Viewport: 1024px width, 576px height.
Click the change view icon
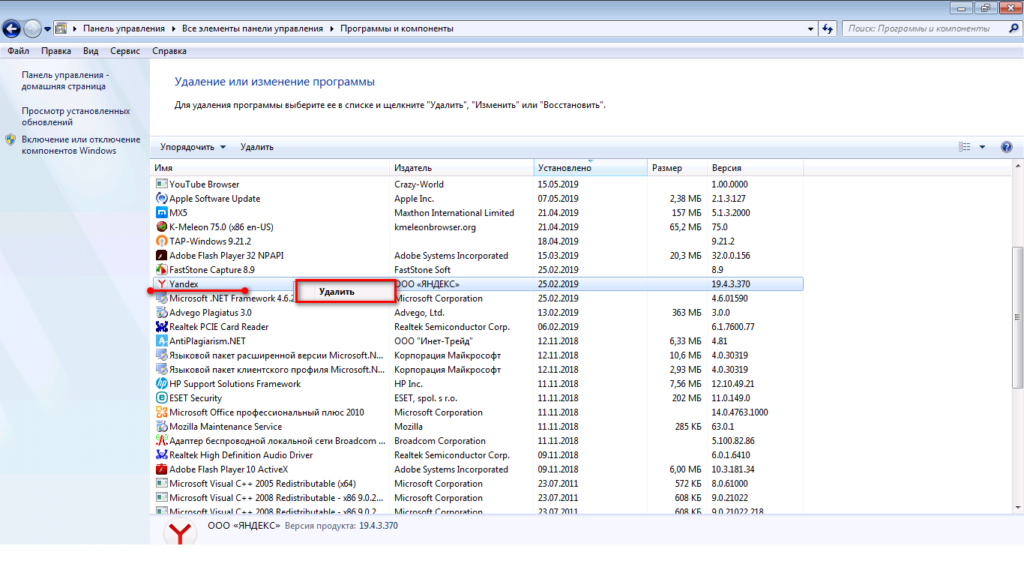[x=965, y=147]
